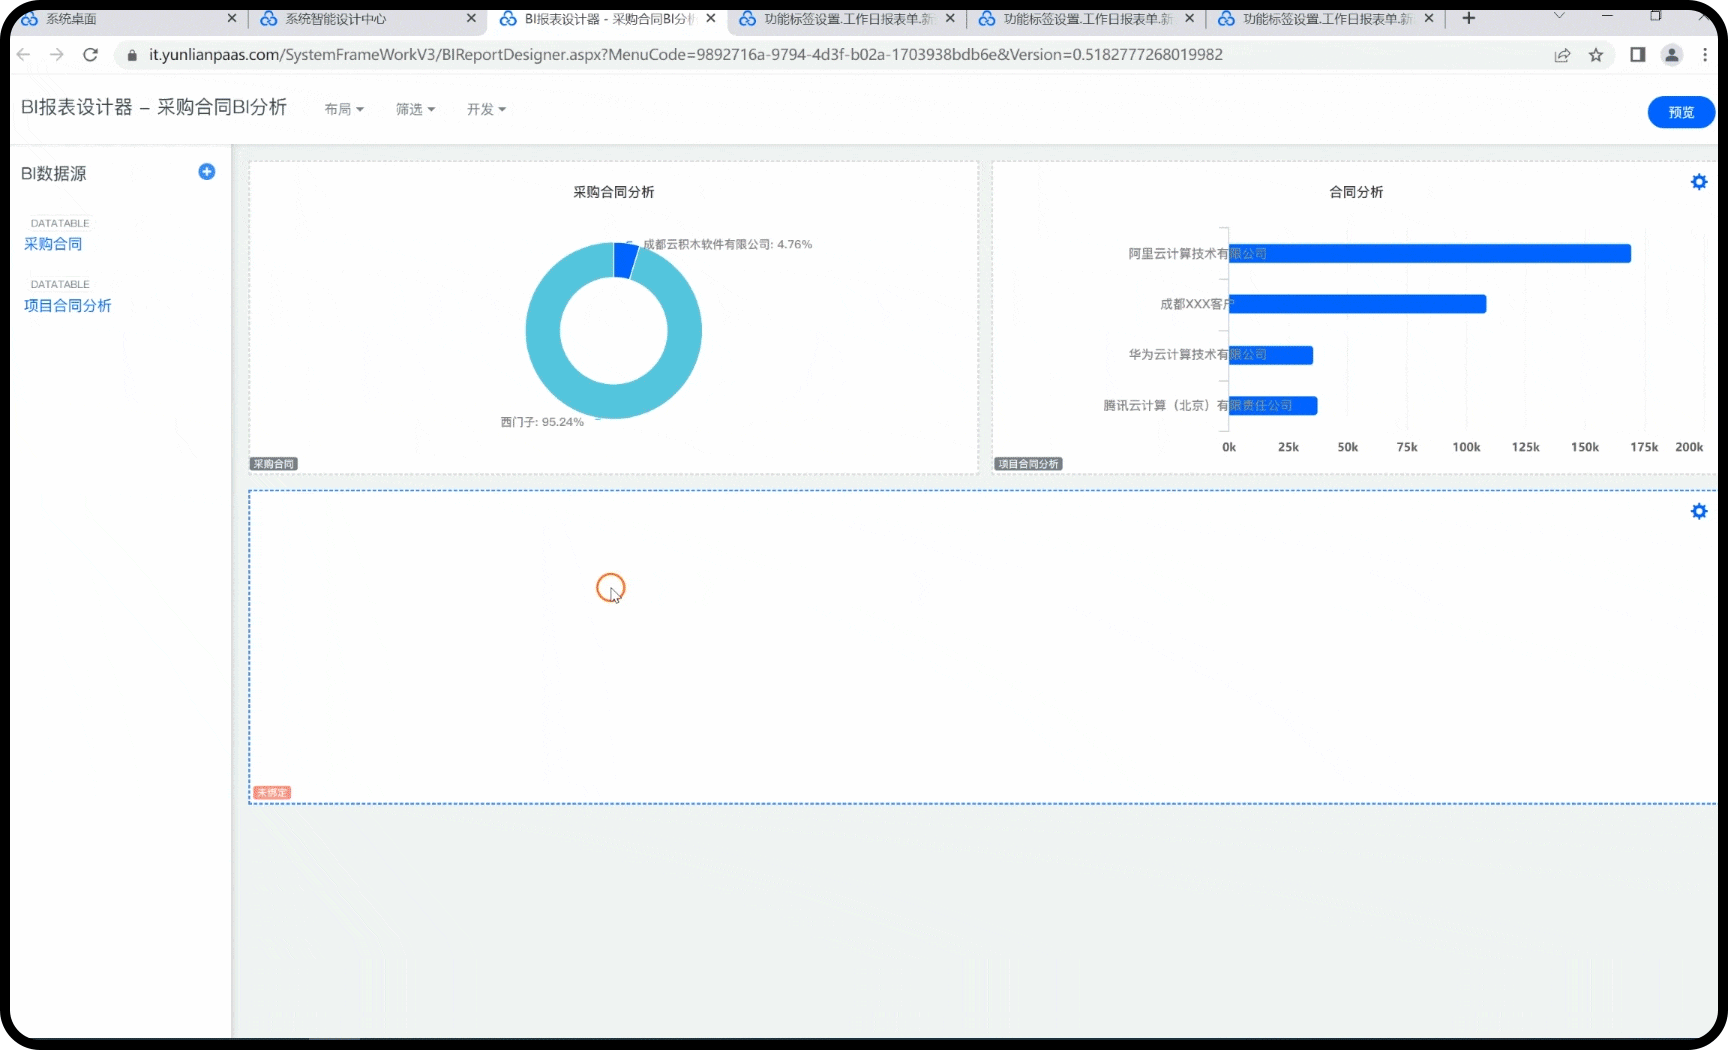The image size is (1728, 1050).
Task: Open Chrome's three-dot menu
Action: click(x=1705, y=55)
